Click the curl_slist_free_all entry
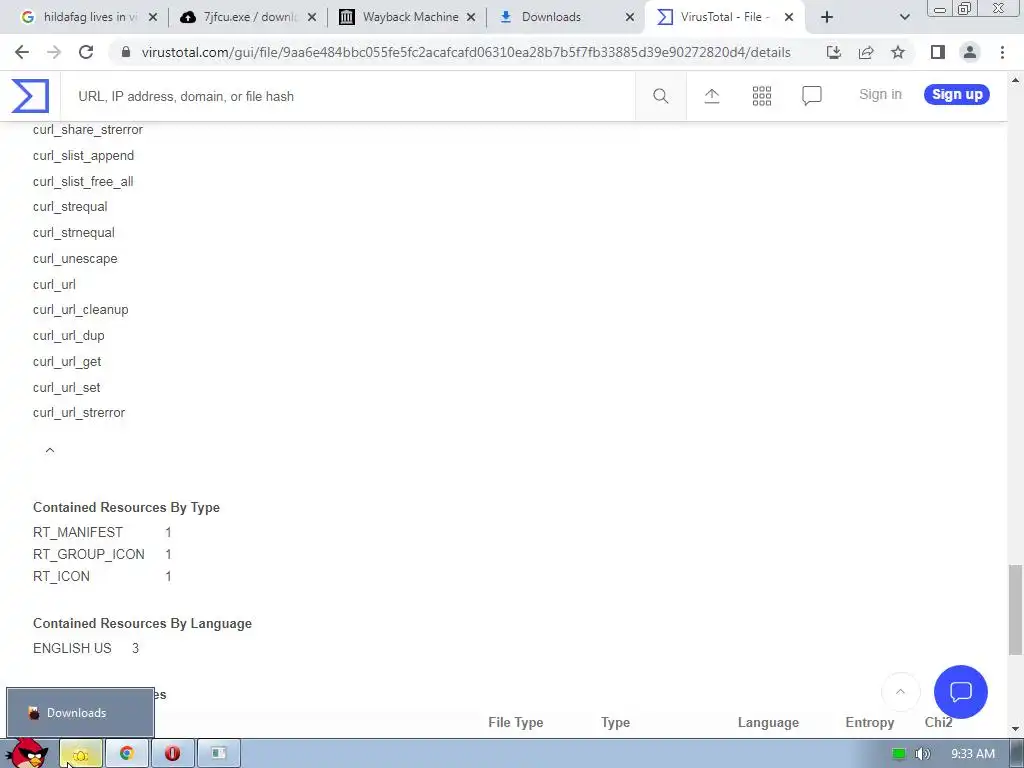 tap(83, 182)
